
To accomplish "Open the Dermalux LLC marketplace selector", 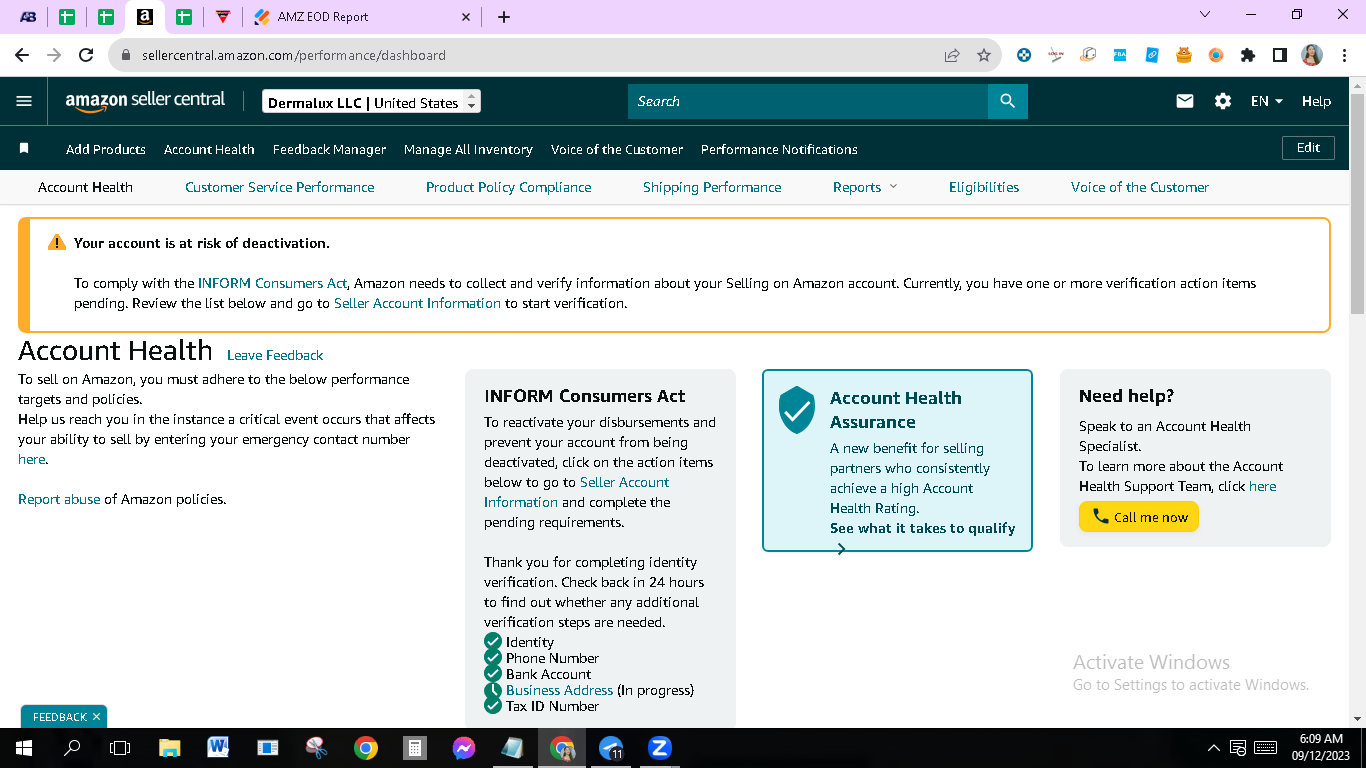I will (x=372, y=102).
